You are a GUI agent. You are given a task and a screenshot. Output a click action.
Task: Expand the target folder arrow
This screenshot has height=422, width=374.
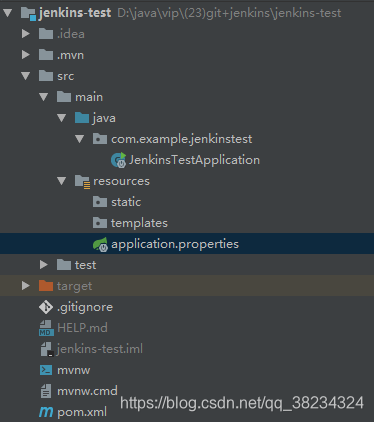point(26,286)
